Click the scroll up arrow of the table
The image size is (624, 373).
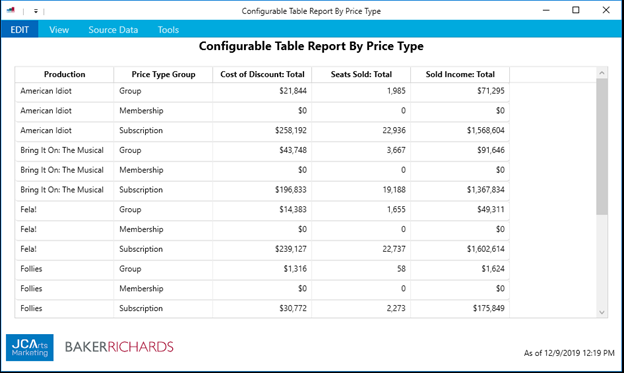click(602, 73)
